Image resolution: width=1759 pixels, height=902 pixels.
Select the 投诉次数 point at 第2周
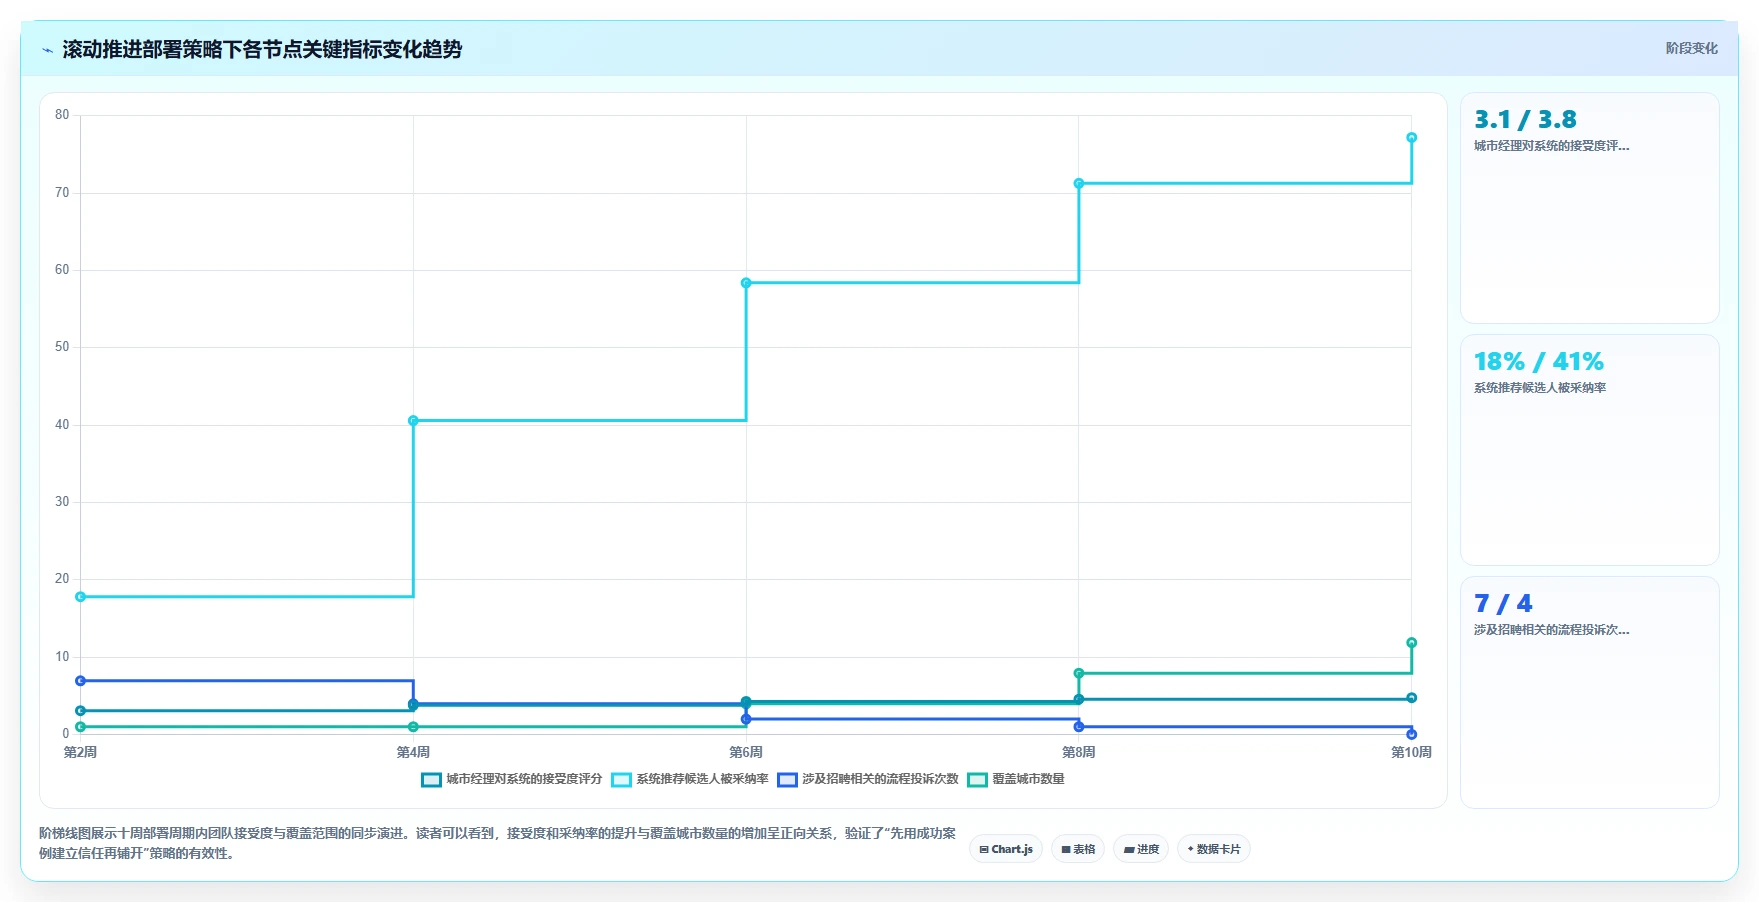click(x=81, y=681)
